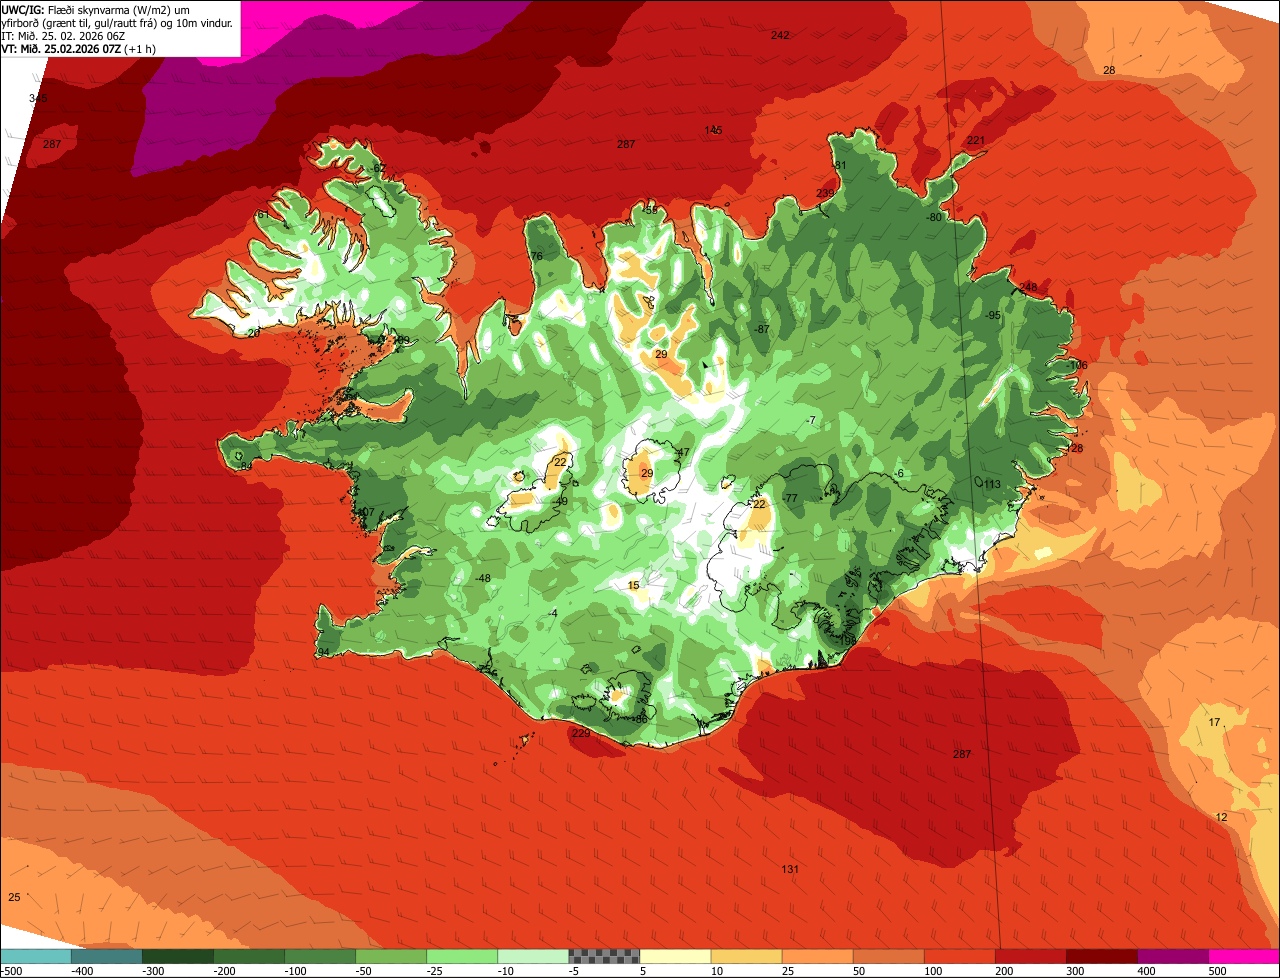Select the map value '-49'
1280x978 pixels.
point(560,501)
